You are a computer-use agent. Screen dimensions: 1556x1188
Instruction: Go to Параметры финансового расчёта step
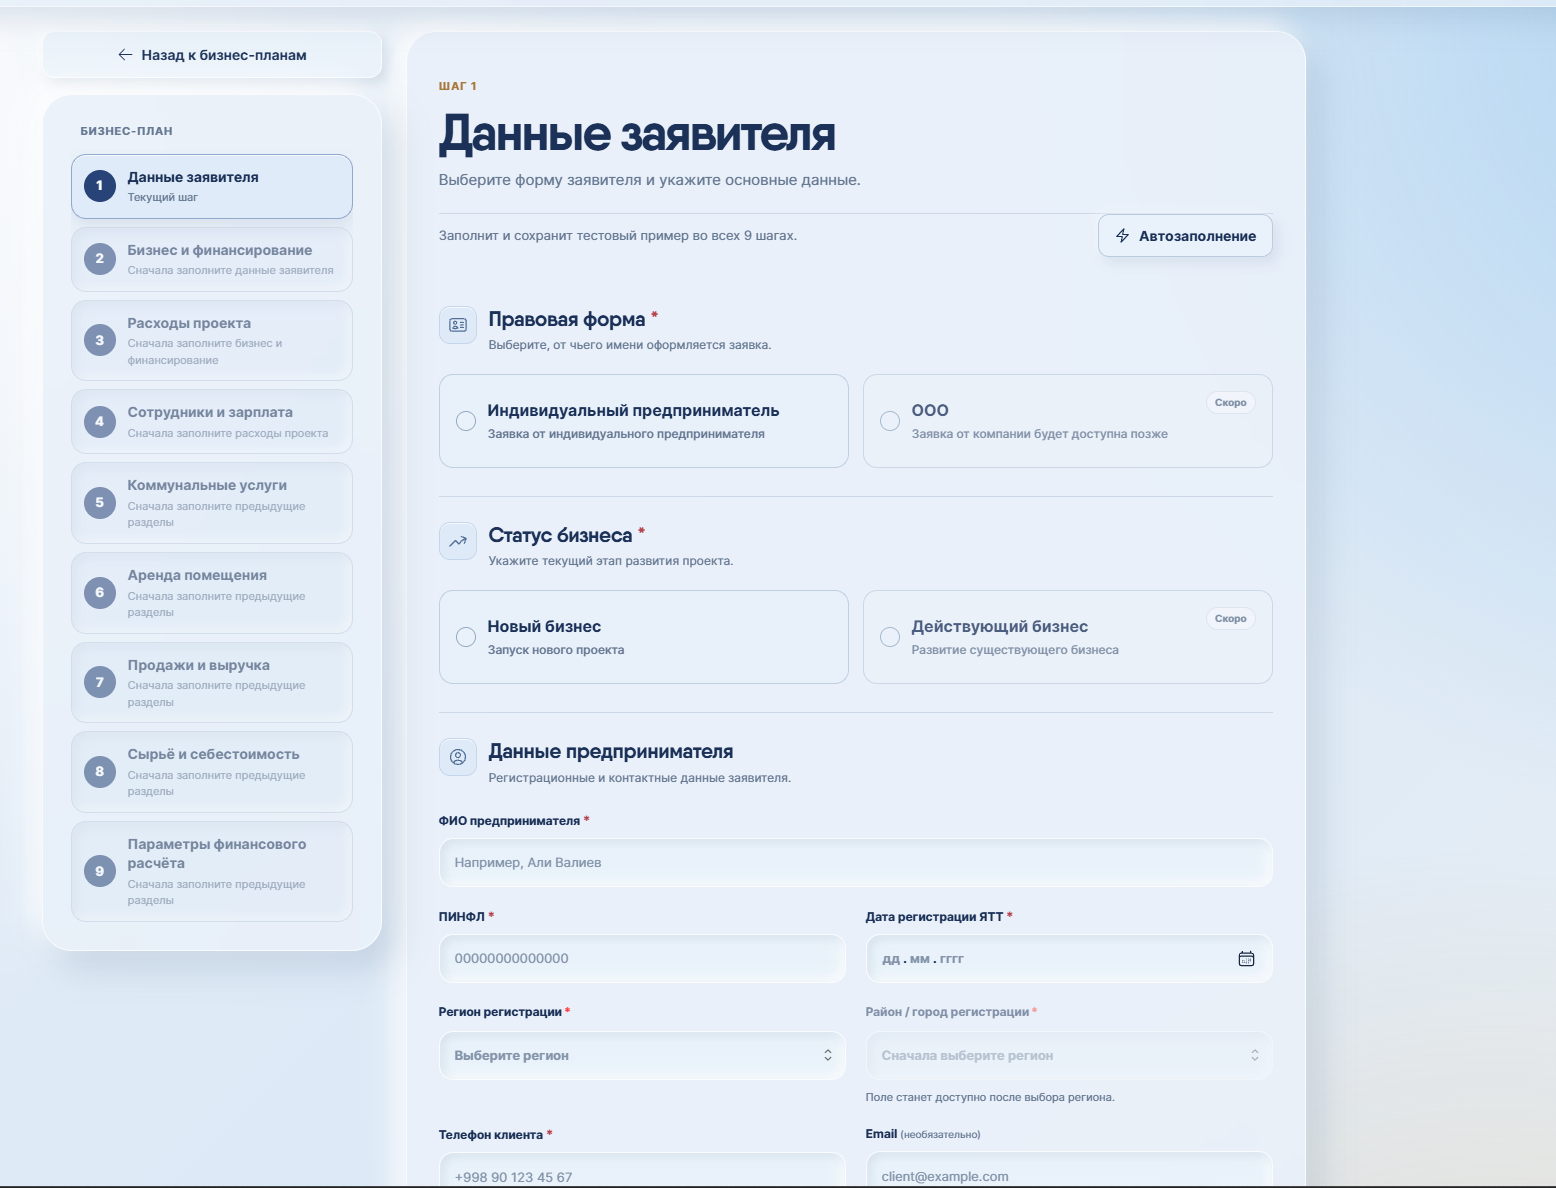(x=212, y=871)
